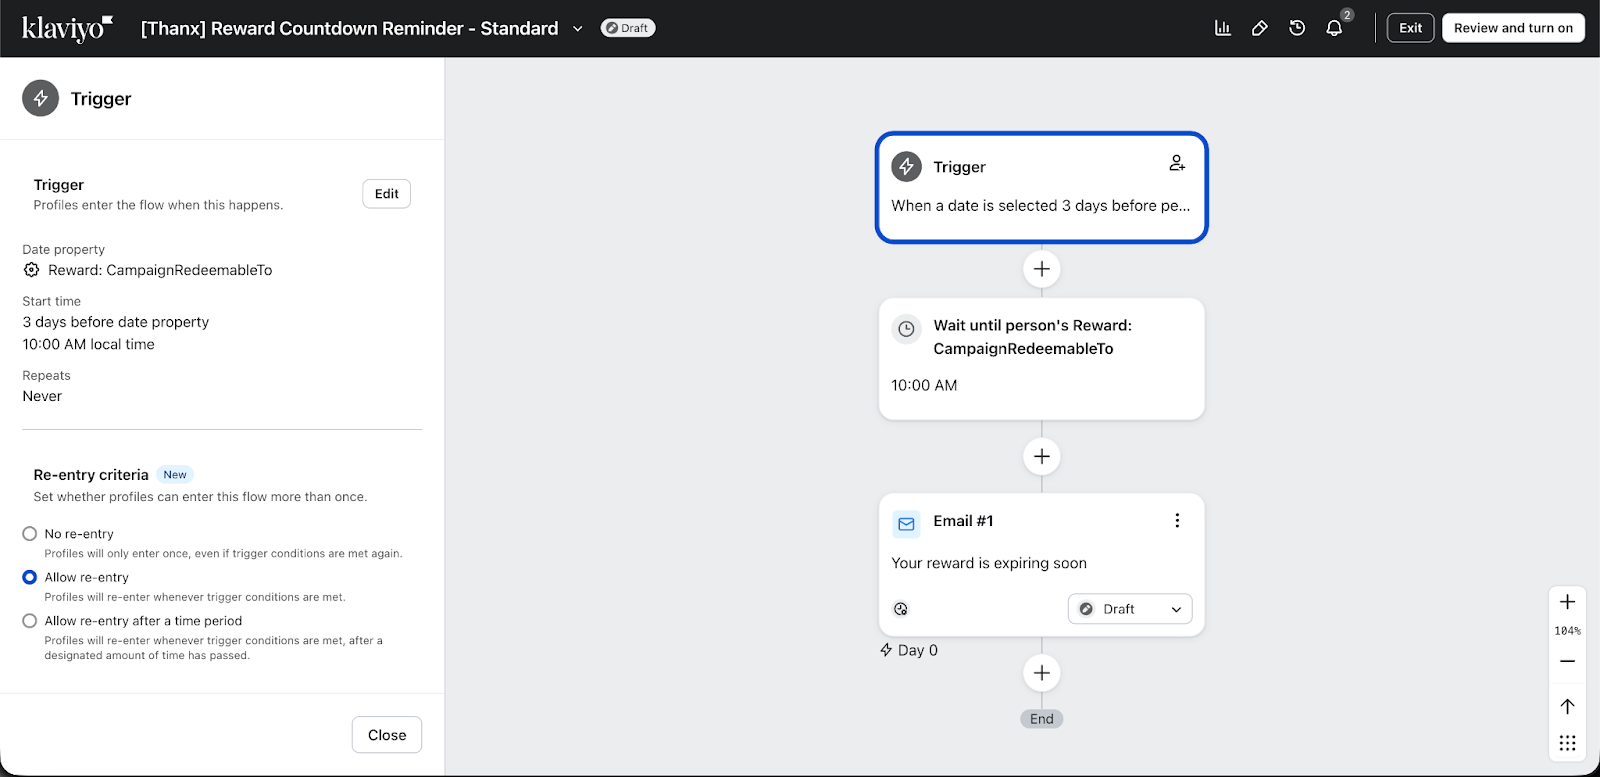Add a step below the Trigger card
This screenshot has height=777, width=1600.
1041,269
